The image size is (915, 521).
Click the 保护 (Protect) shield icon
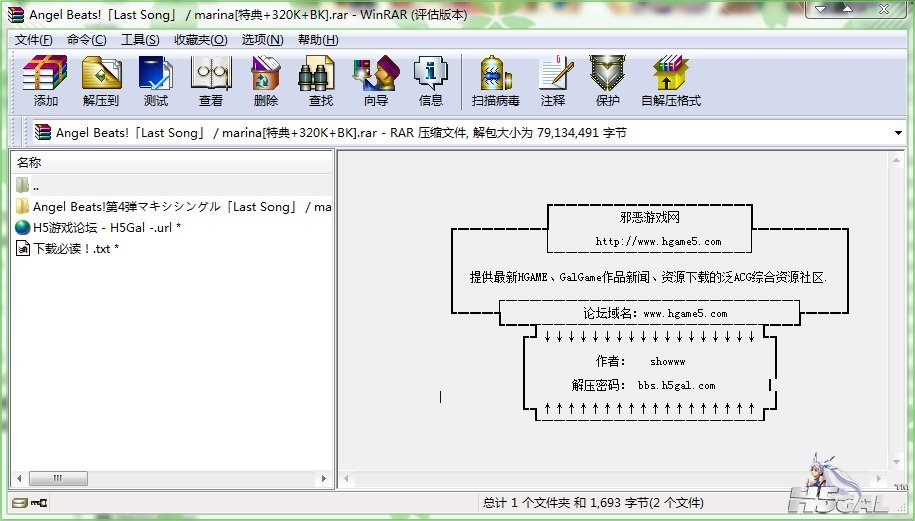tap(607, 81)
